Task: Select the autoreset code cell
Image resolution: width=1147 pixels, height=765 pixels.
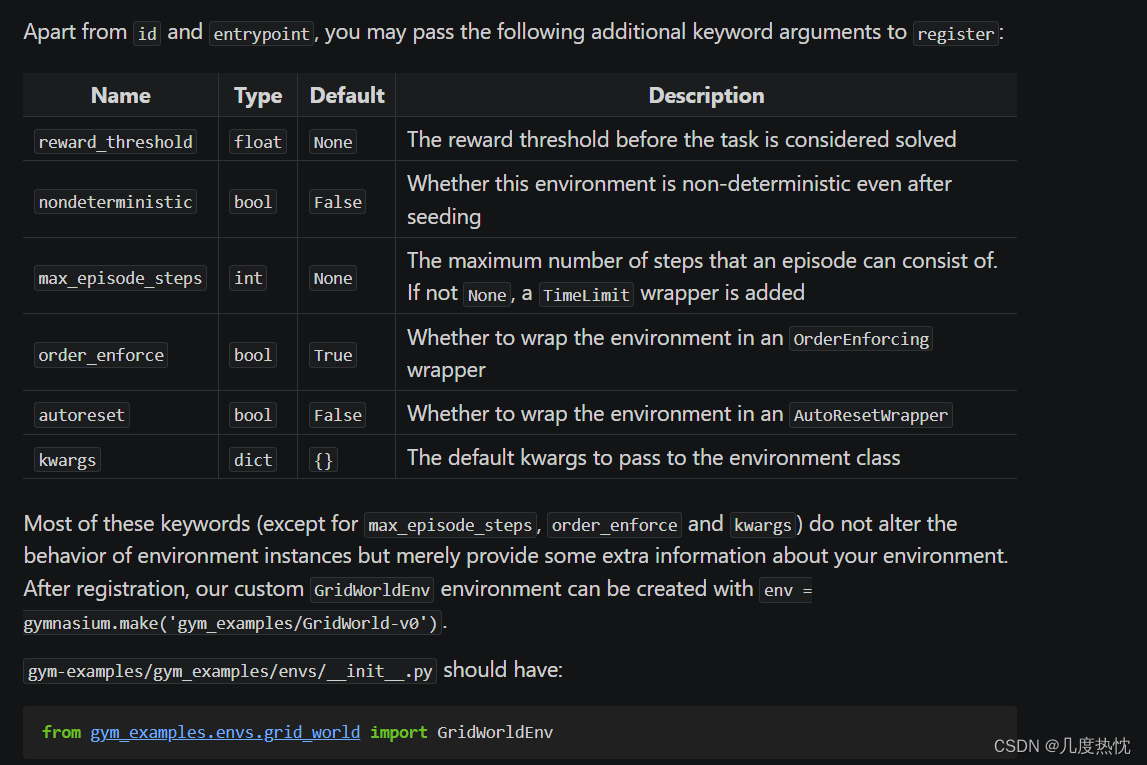Action: (x=82, y=415)
